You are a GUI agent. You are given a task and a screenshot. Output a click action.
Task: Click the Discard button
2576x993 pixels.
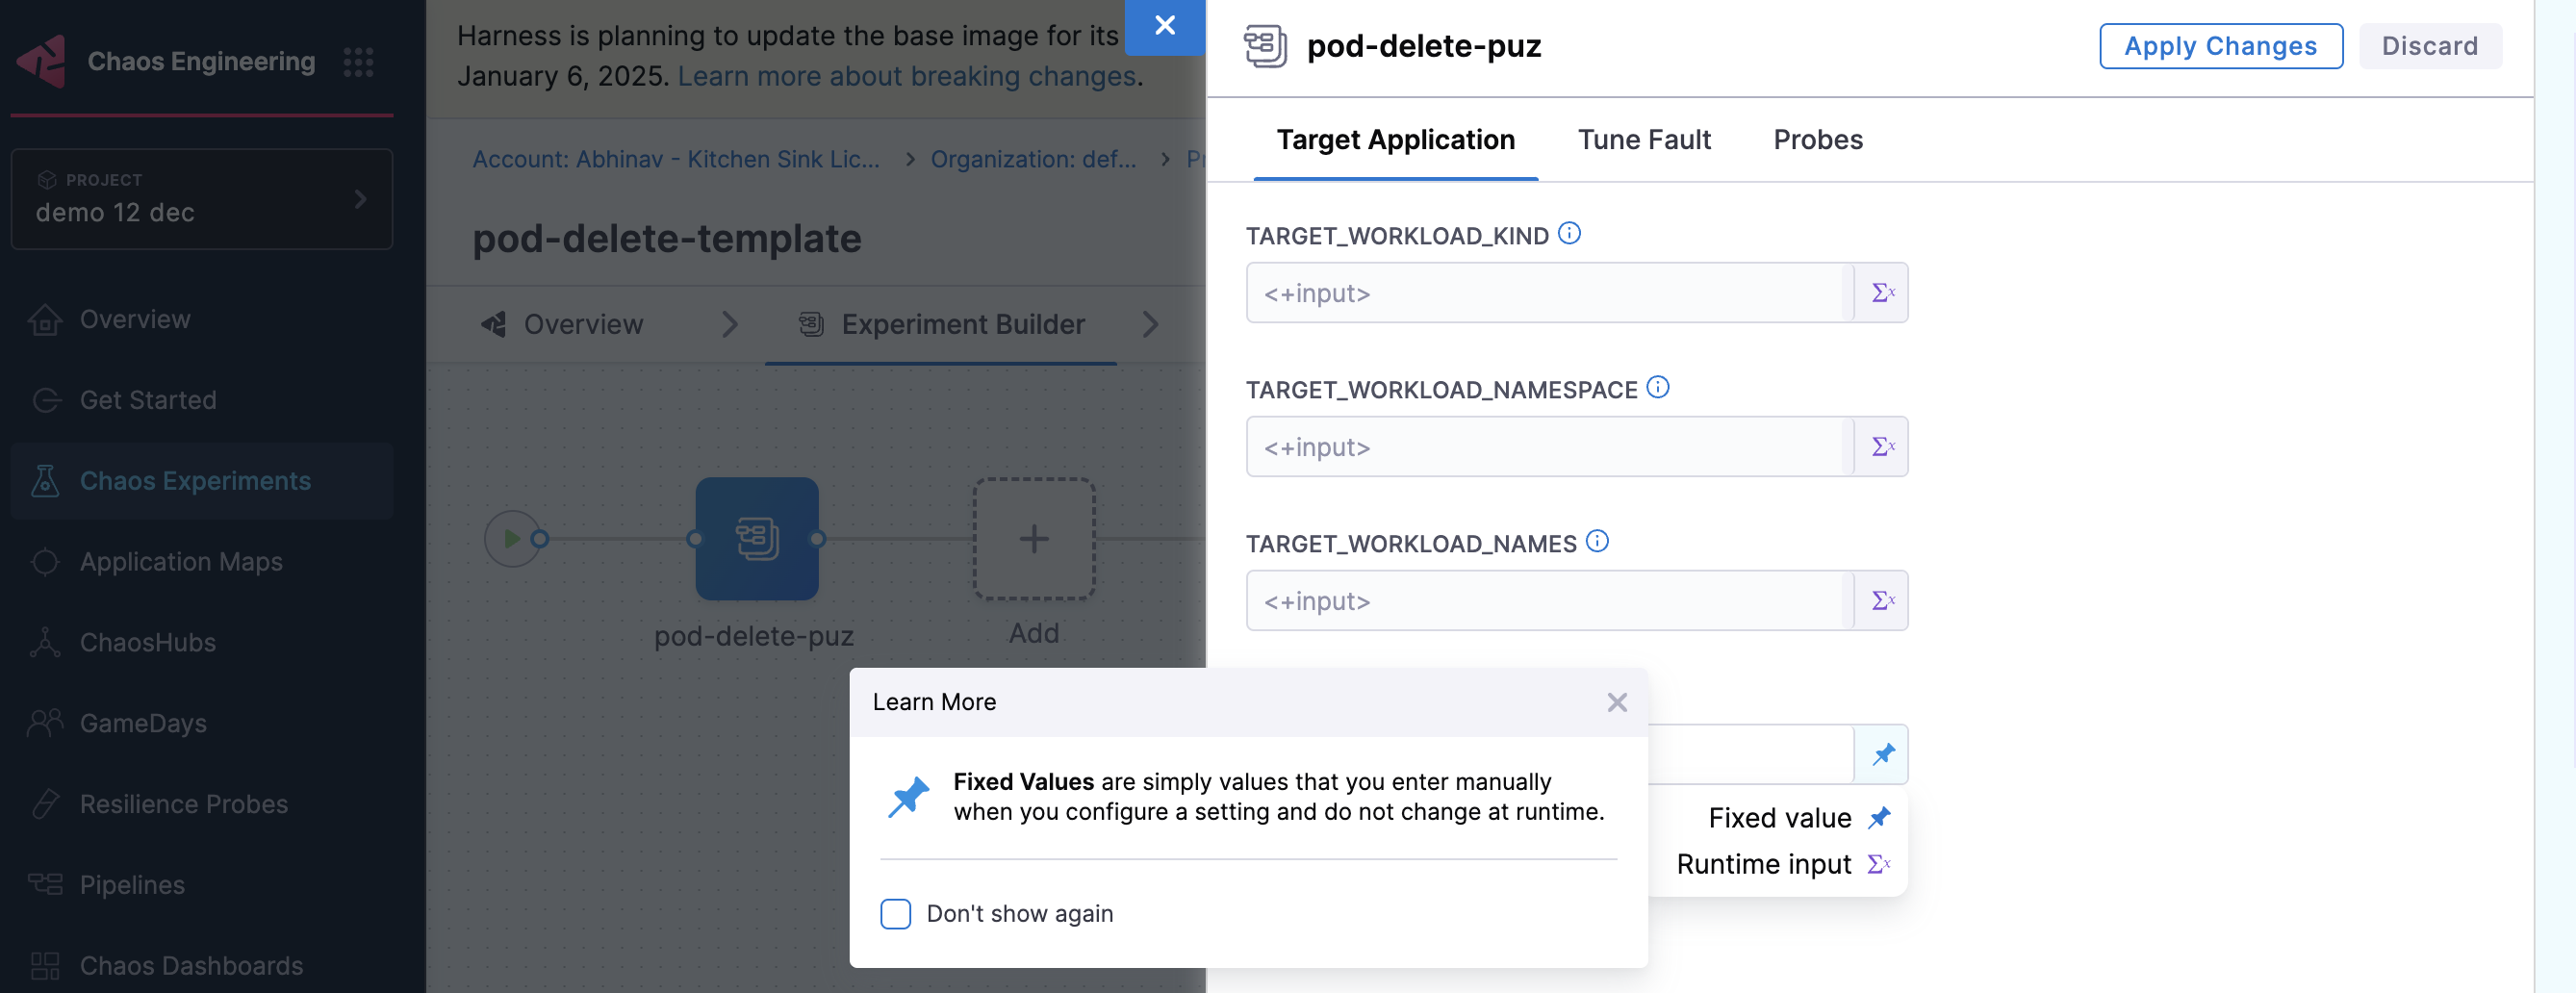(2429, 46)
